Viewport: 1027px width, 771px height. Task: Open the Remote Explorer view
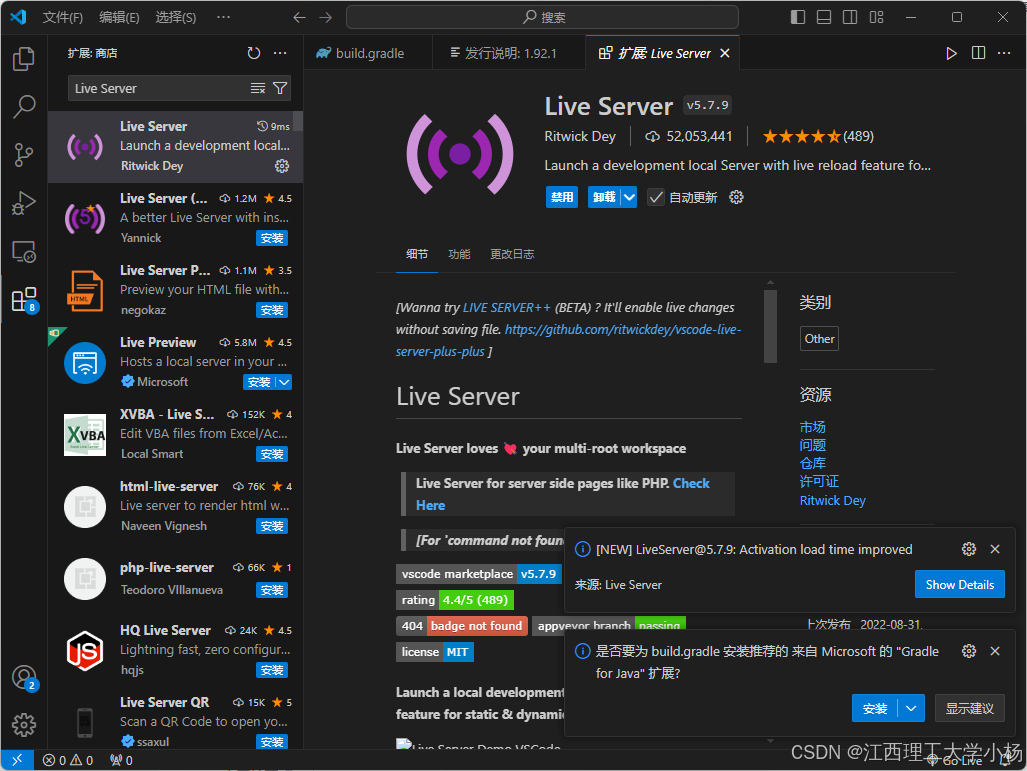point(24,252)
